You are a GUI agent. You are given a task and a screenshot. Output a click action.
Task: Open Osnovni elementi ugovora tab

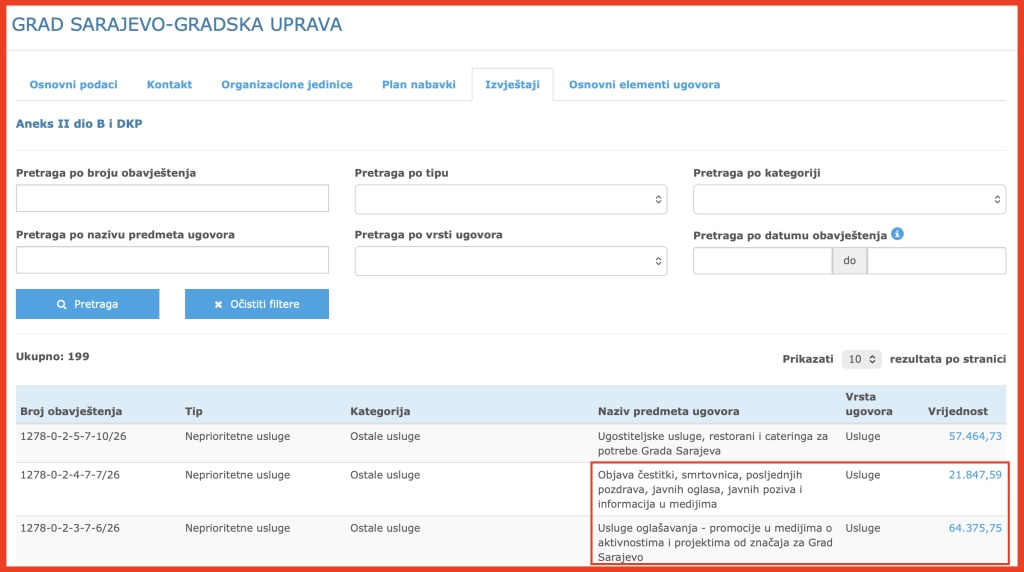click(644, 84)
